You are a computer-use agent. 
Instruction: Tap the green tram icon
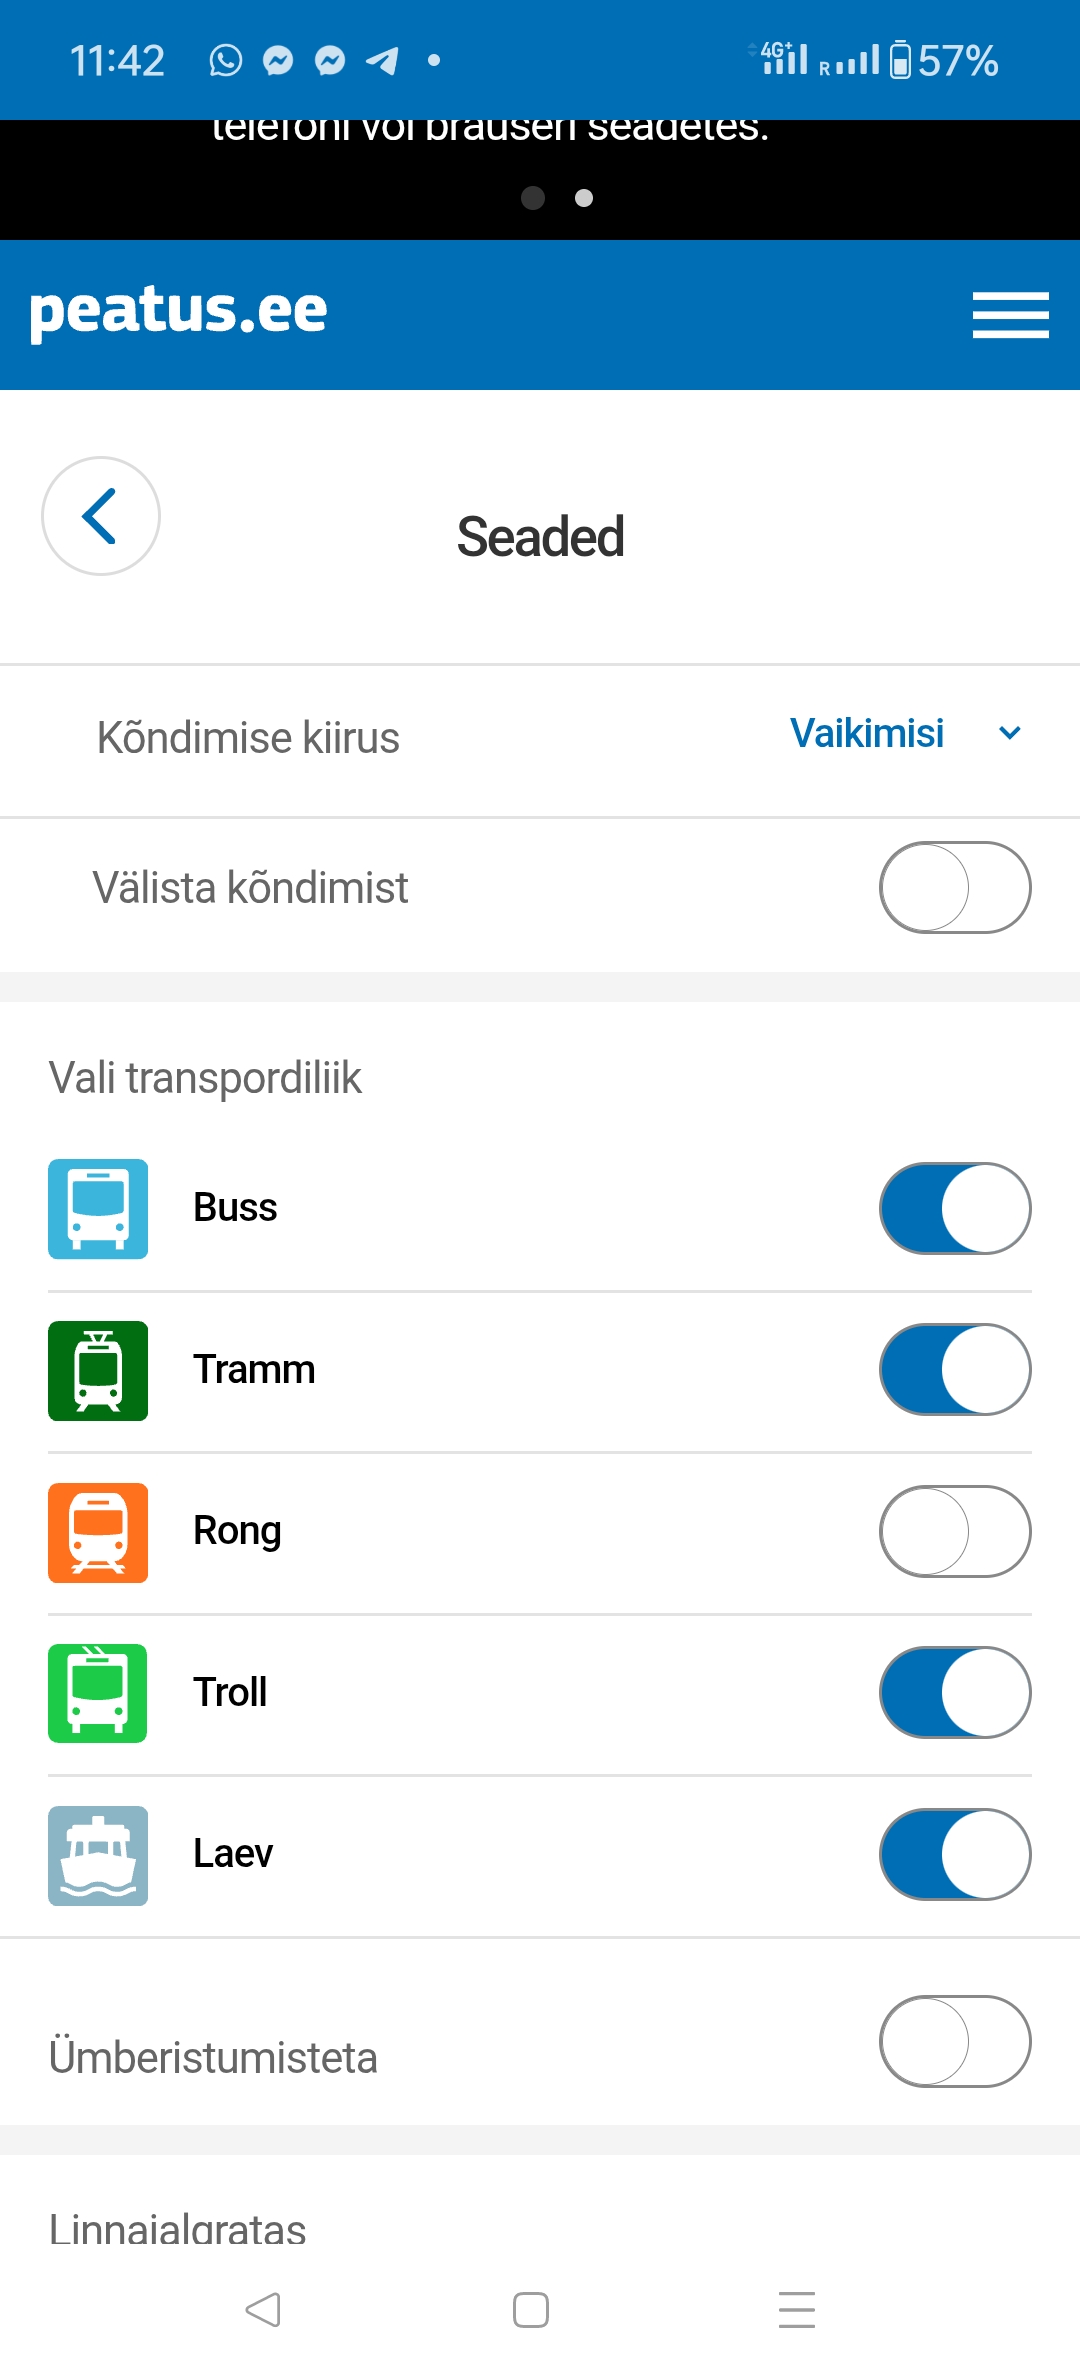pos(98,1370)
